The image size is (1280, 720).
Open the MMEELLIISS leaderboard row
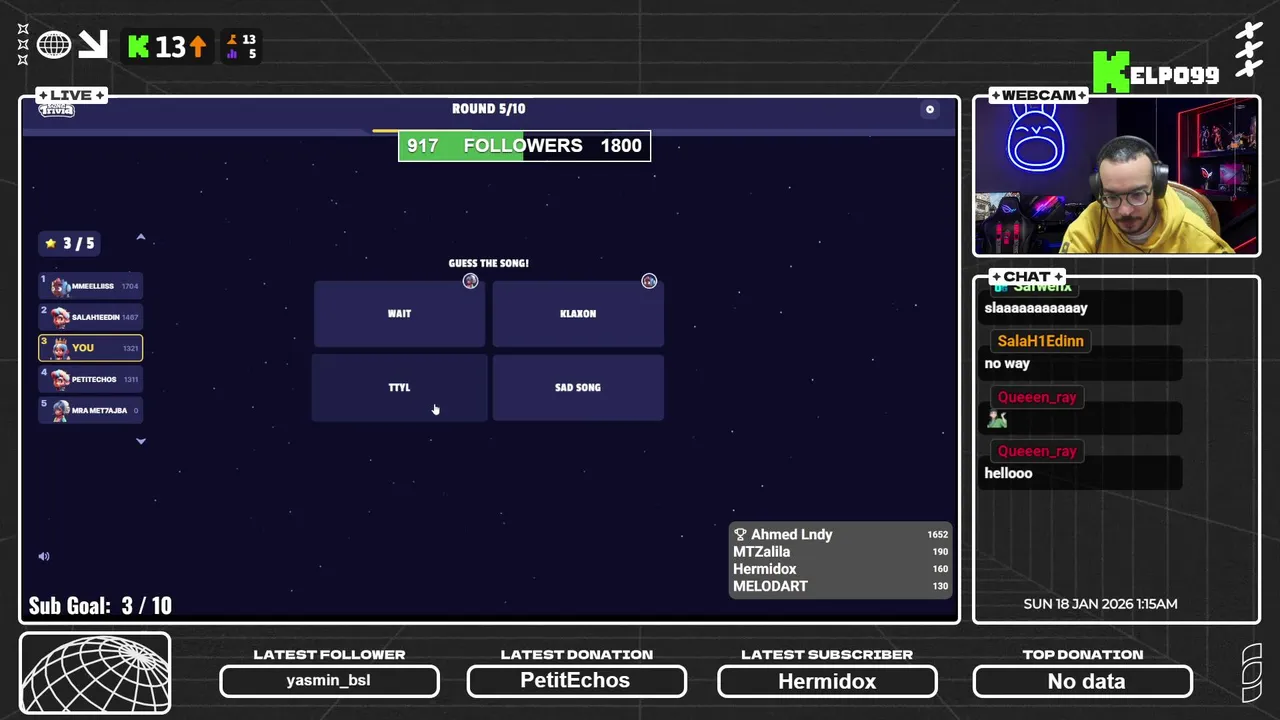90,286
